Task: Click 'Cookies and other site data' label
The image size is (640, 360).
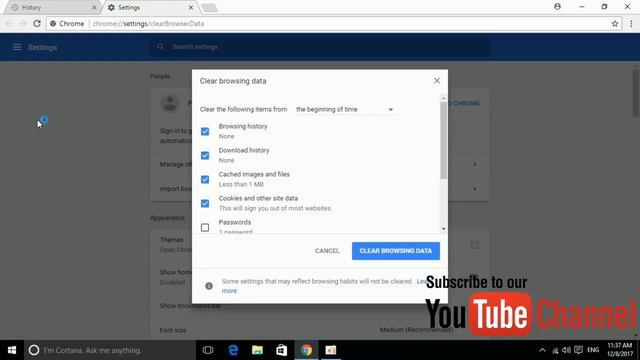Action: (258, 198)
